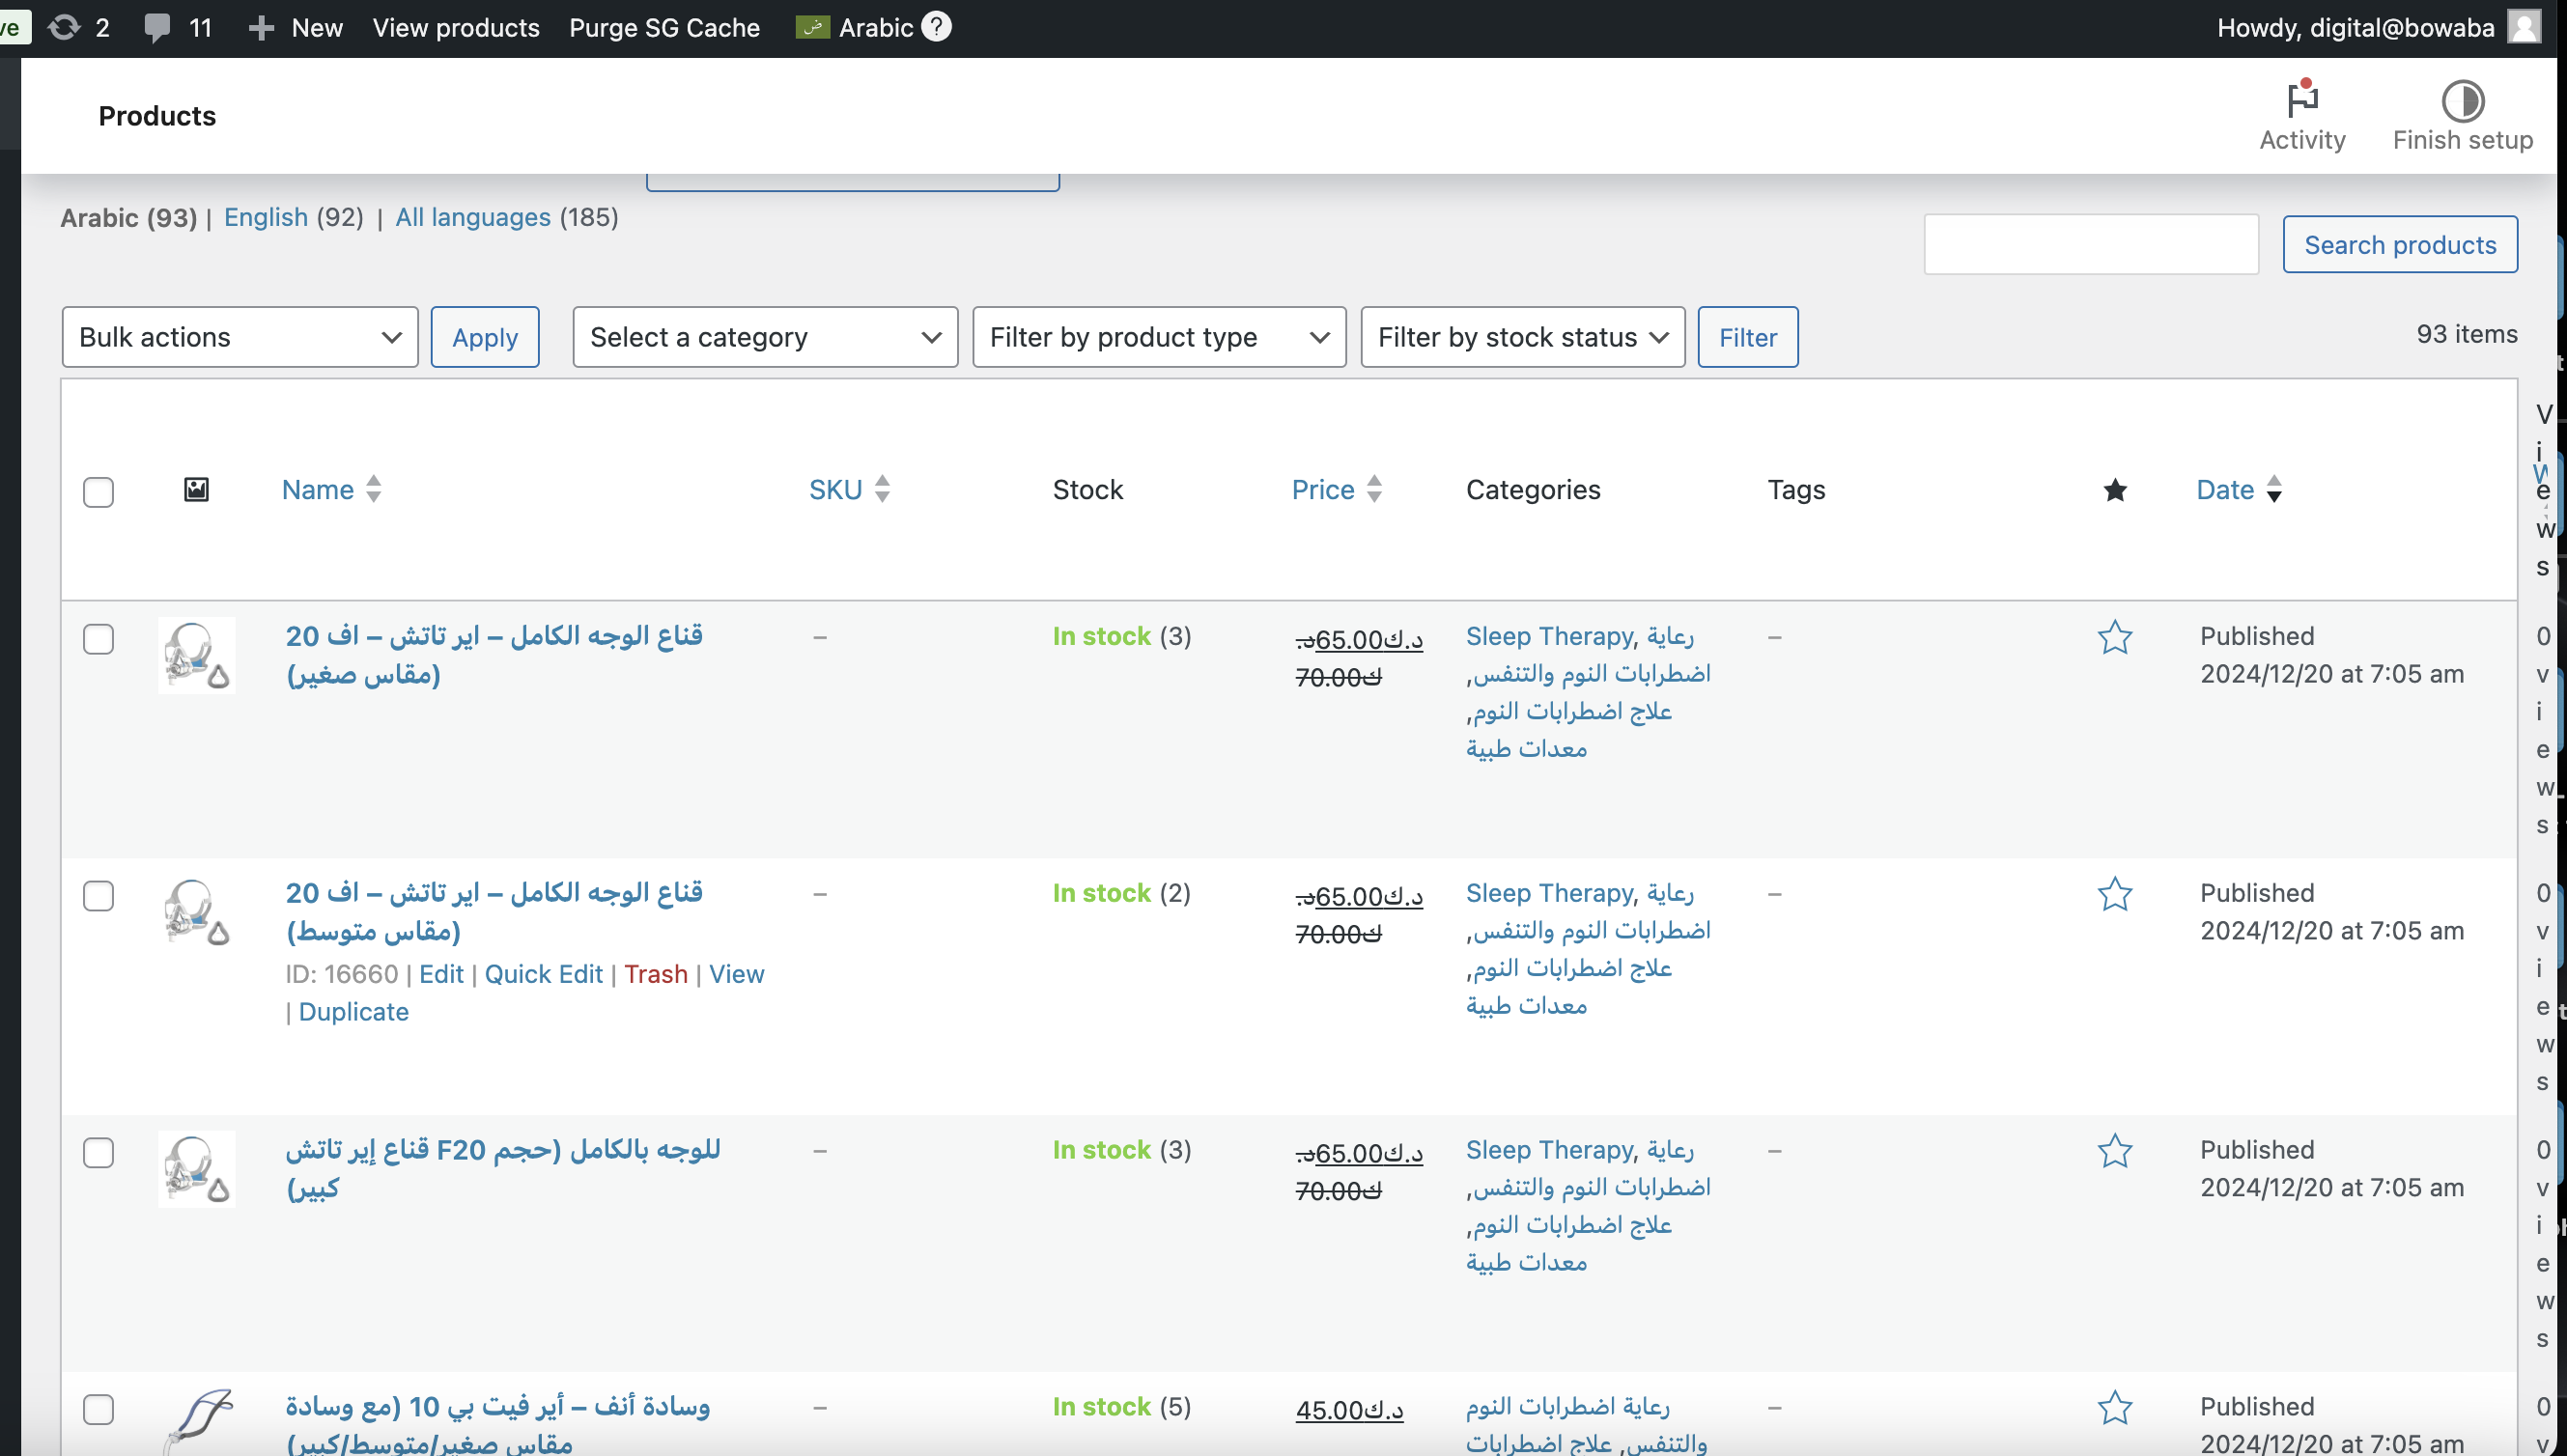Click the Featured star column header
The width and height of the screenshot is (2567, 1456).
(x=2115, y=490)
